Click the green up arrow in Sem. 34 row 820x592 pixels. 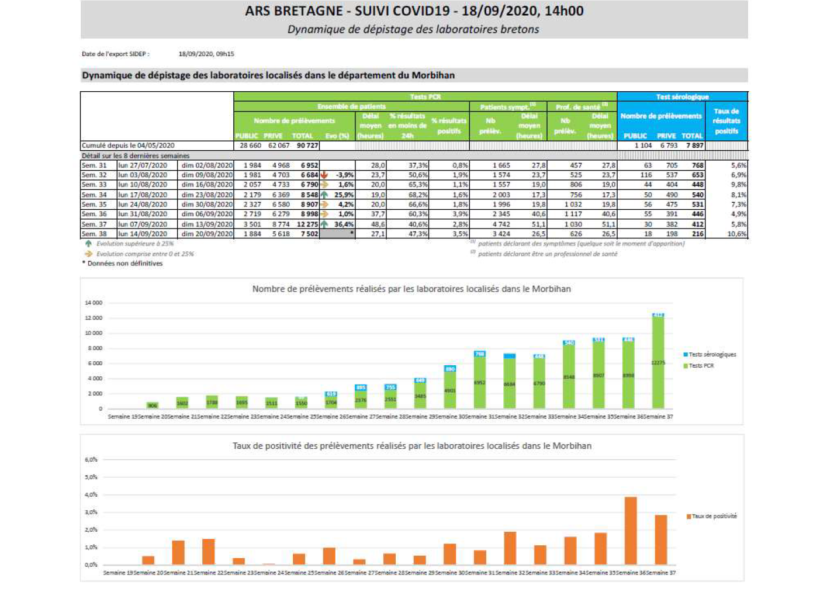[x=324, y=195]
